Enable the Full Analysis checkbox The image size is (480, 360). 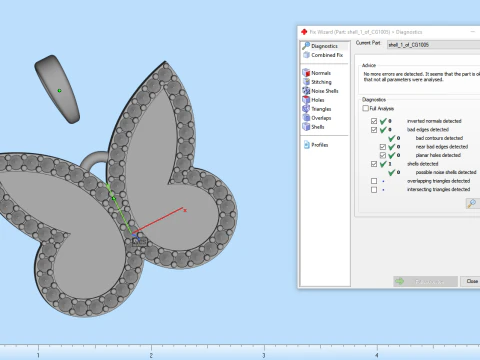tap(366, 108)
